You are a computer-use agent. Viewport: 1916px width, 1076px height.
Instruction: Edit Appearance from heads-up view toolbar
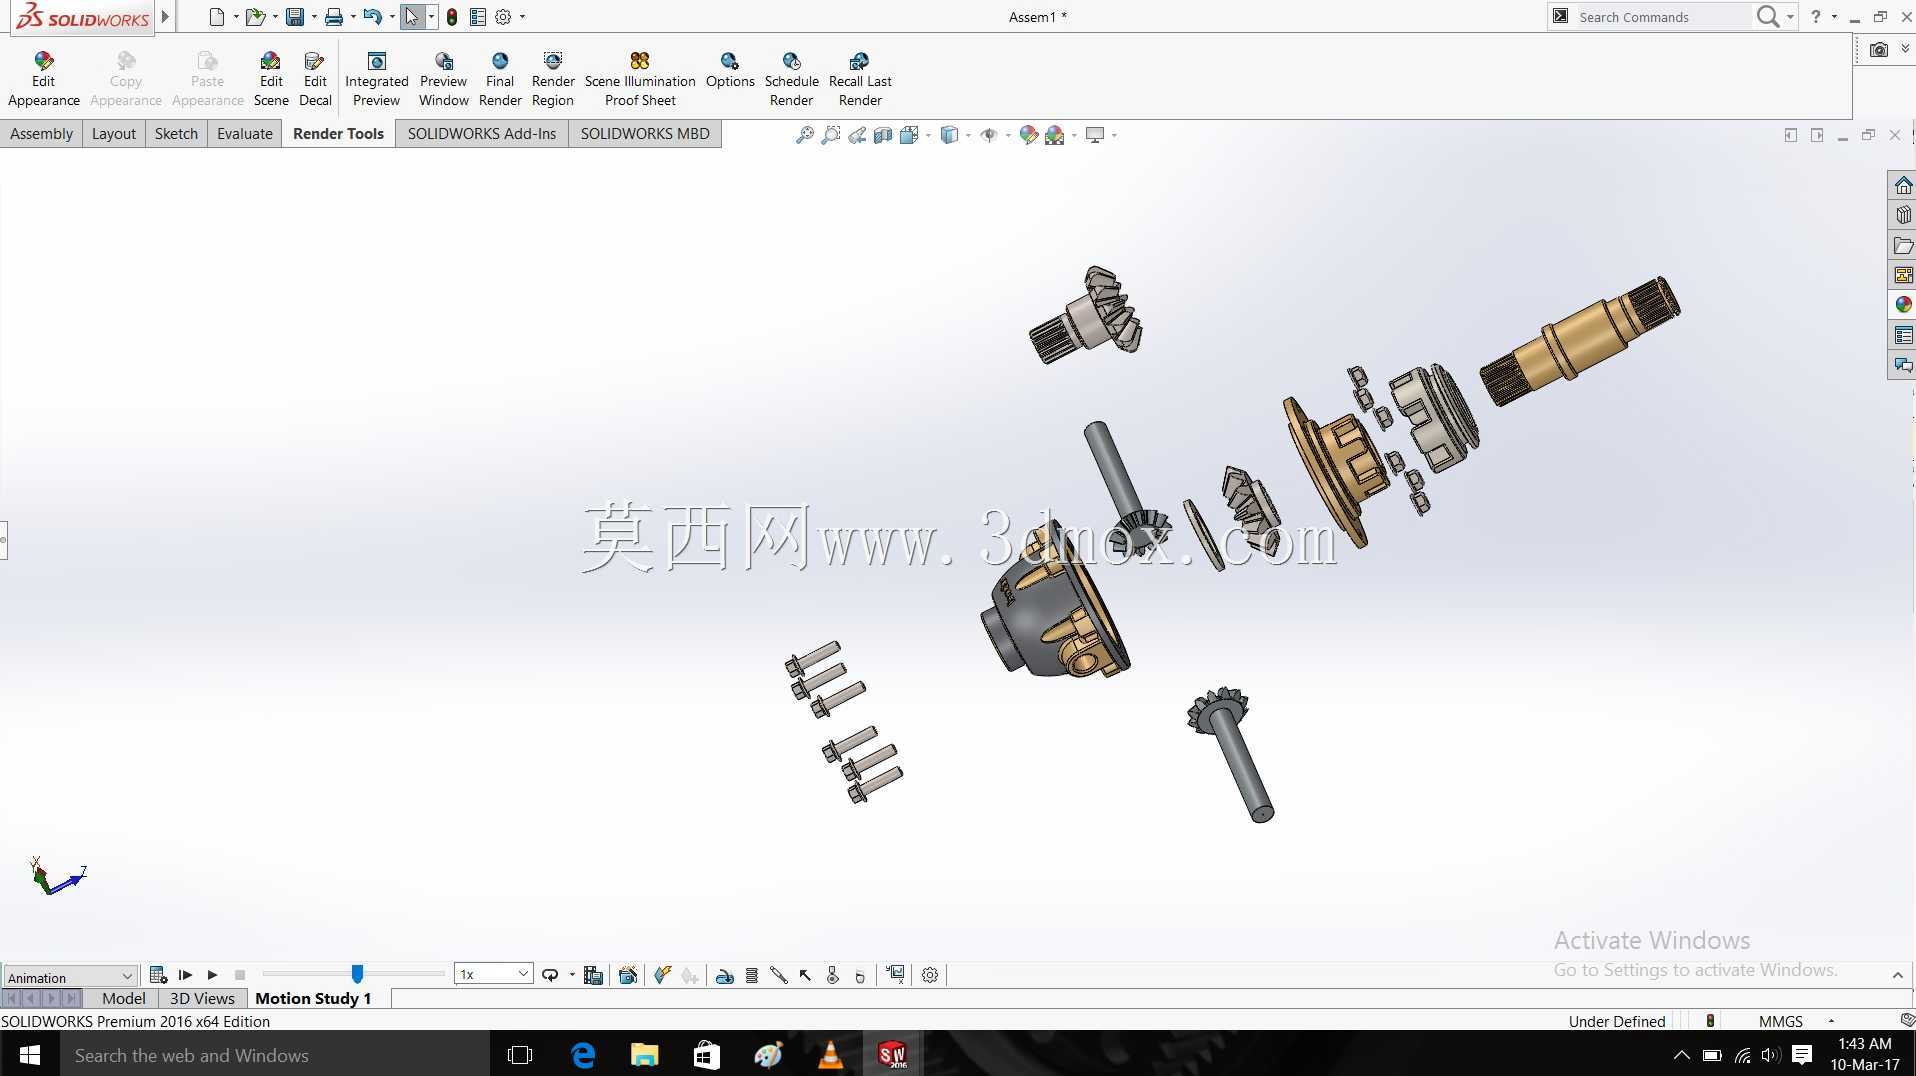coord(1028,135)
